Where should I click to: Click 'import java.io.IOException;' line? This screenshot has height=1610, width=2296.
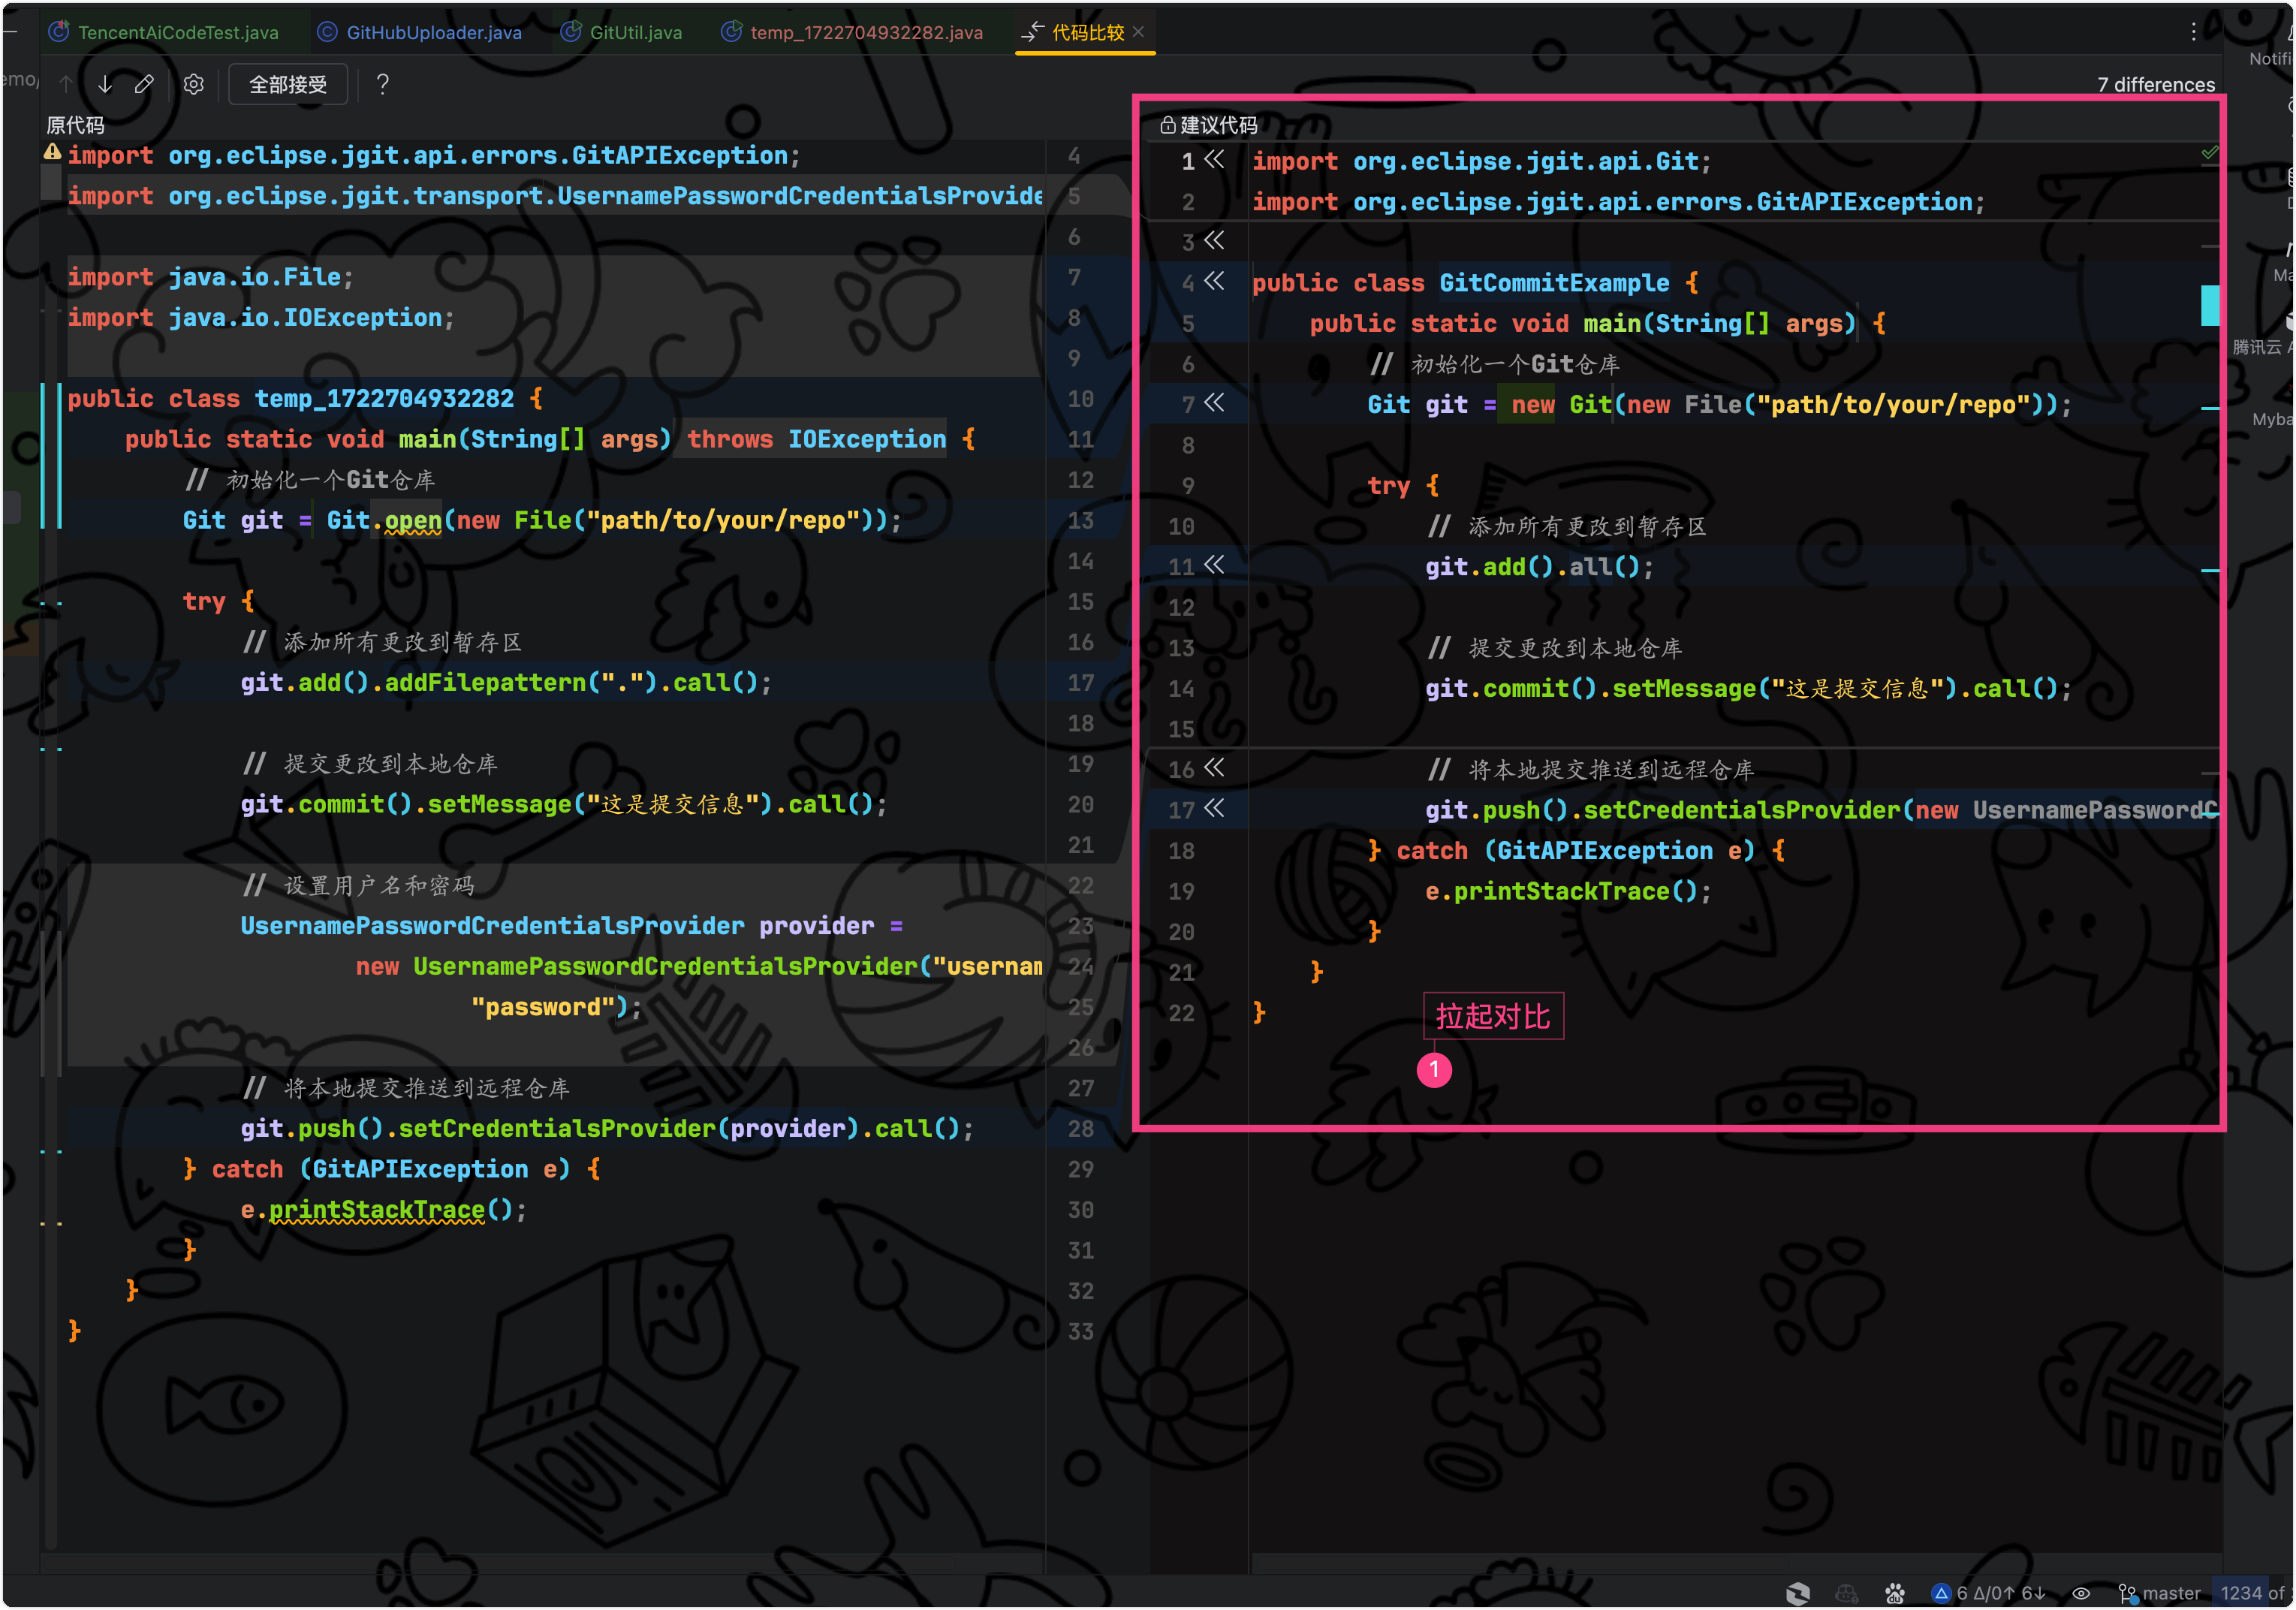point(261,318)
